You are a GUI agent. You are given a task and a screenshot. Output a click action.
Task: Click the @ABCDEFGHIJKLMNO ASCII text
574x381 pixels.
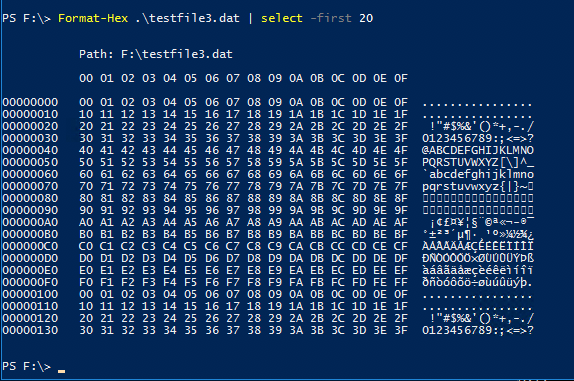[x=478, y=150]
